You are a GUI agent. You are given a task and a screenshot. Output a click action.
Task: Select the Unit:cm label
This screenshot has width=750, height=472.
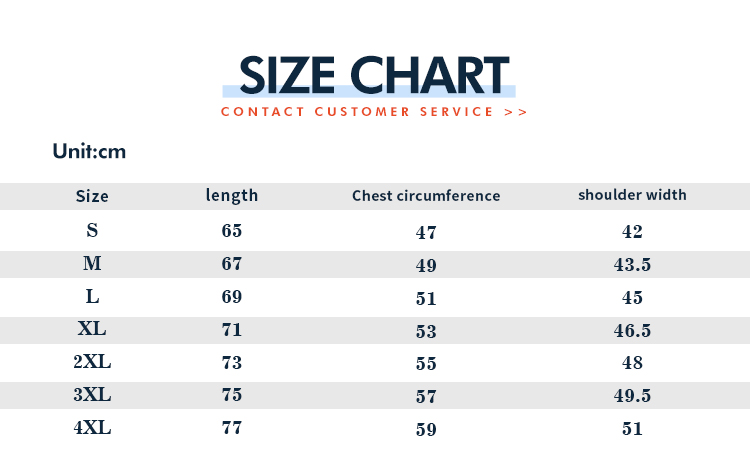point(89,152)
